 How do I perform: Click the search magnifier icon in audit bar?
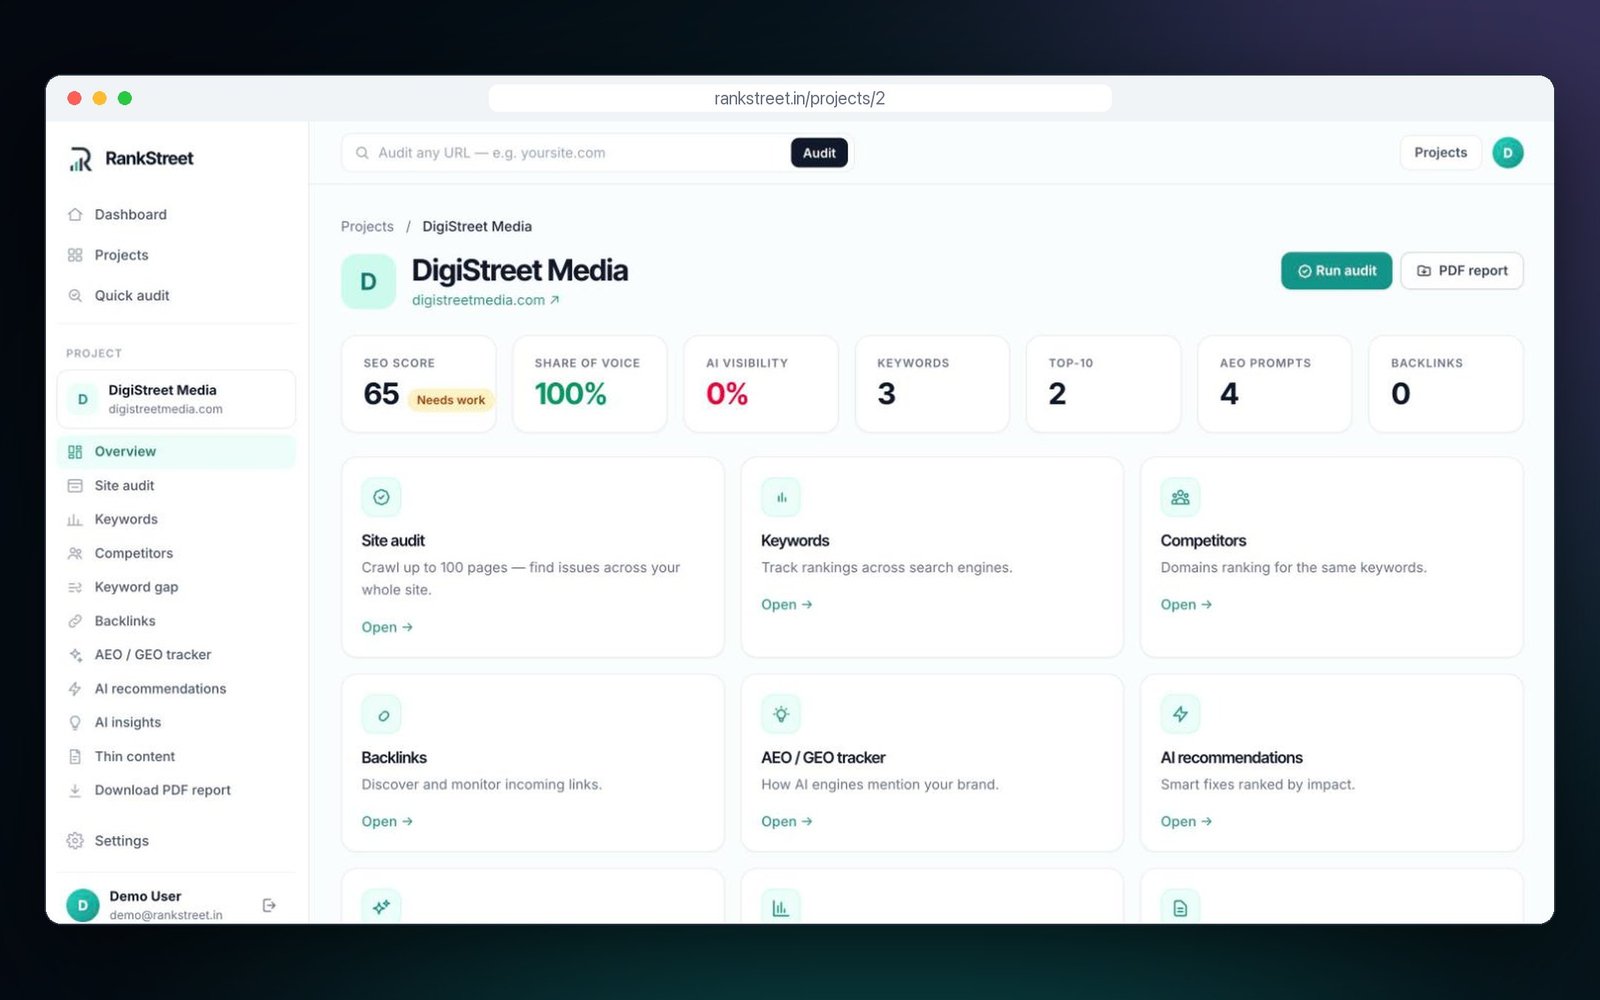362,153
